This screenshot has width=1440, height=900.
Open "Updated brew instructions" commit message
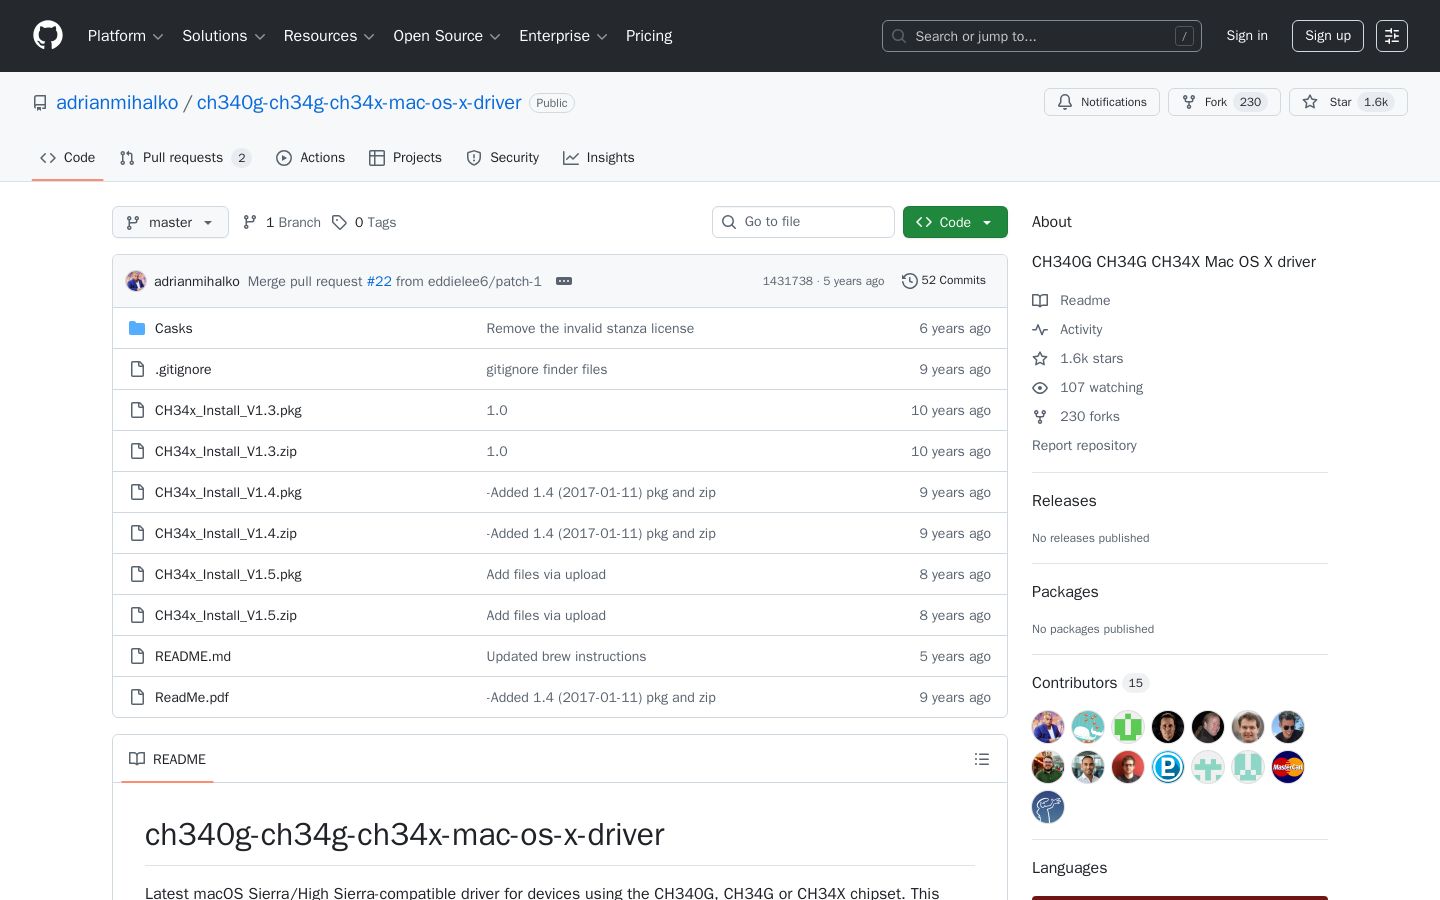[x=566, y=656]
